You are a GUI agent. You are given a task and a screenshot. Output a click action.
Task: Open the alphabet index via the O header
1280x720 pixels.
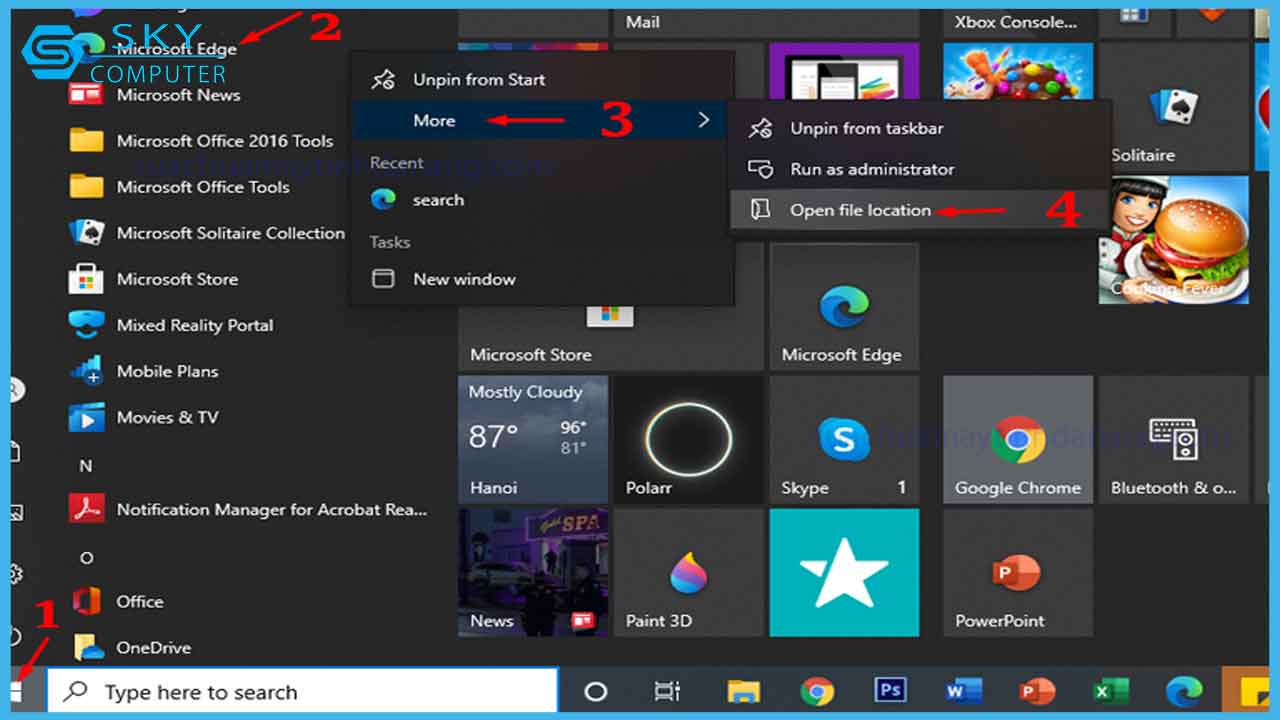(x=86, y=557)
